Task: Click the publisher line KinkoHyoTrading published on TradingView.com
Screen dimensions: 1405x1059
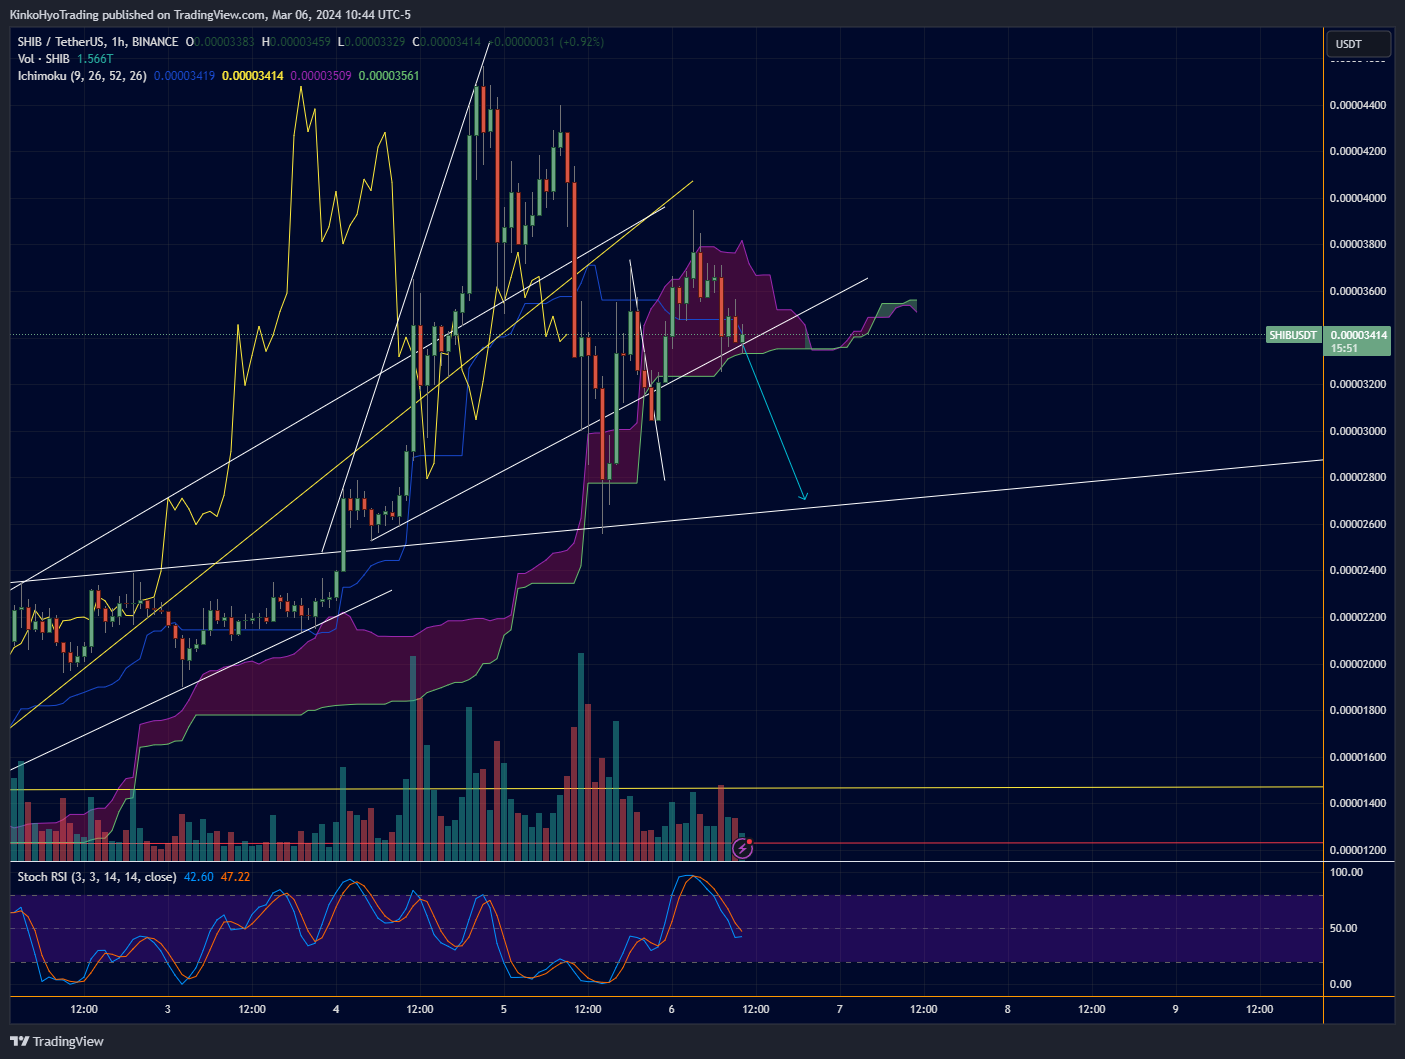Action: 210,15
